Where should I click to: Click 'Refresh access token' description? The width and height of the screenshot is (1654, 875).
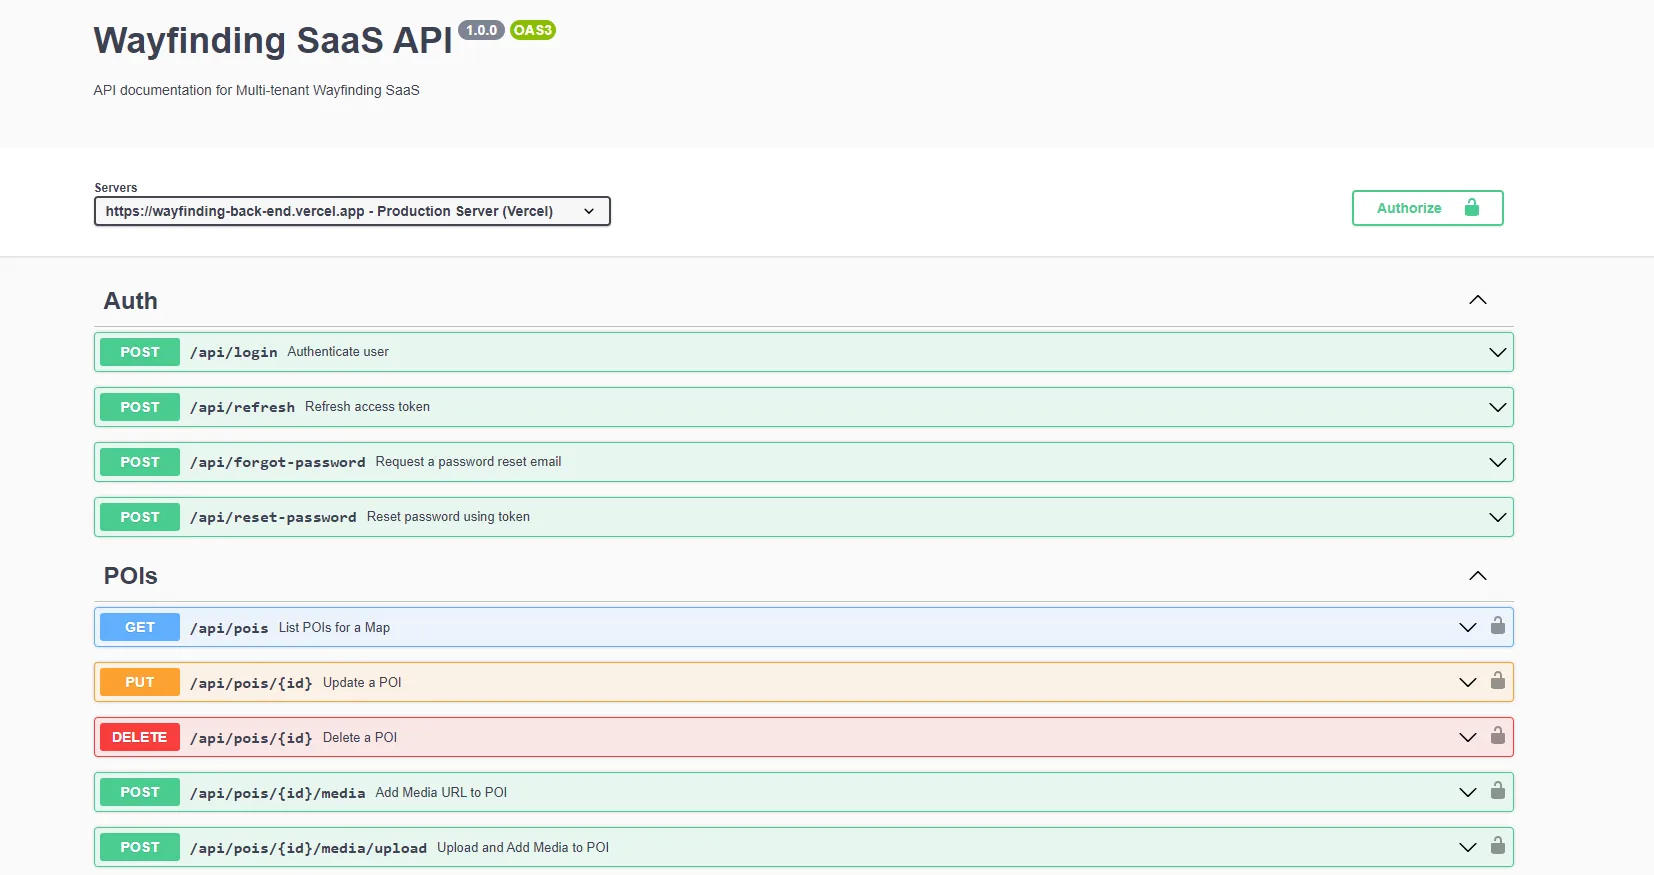point(367,406)
